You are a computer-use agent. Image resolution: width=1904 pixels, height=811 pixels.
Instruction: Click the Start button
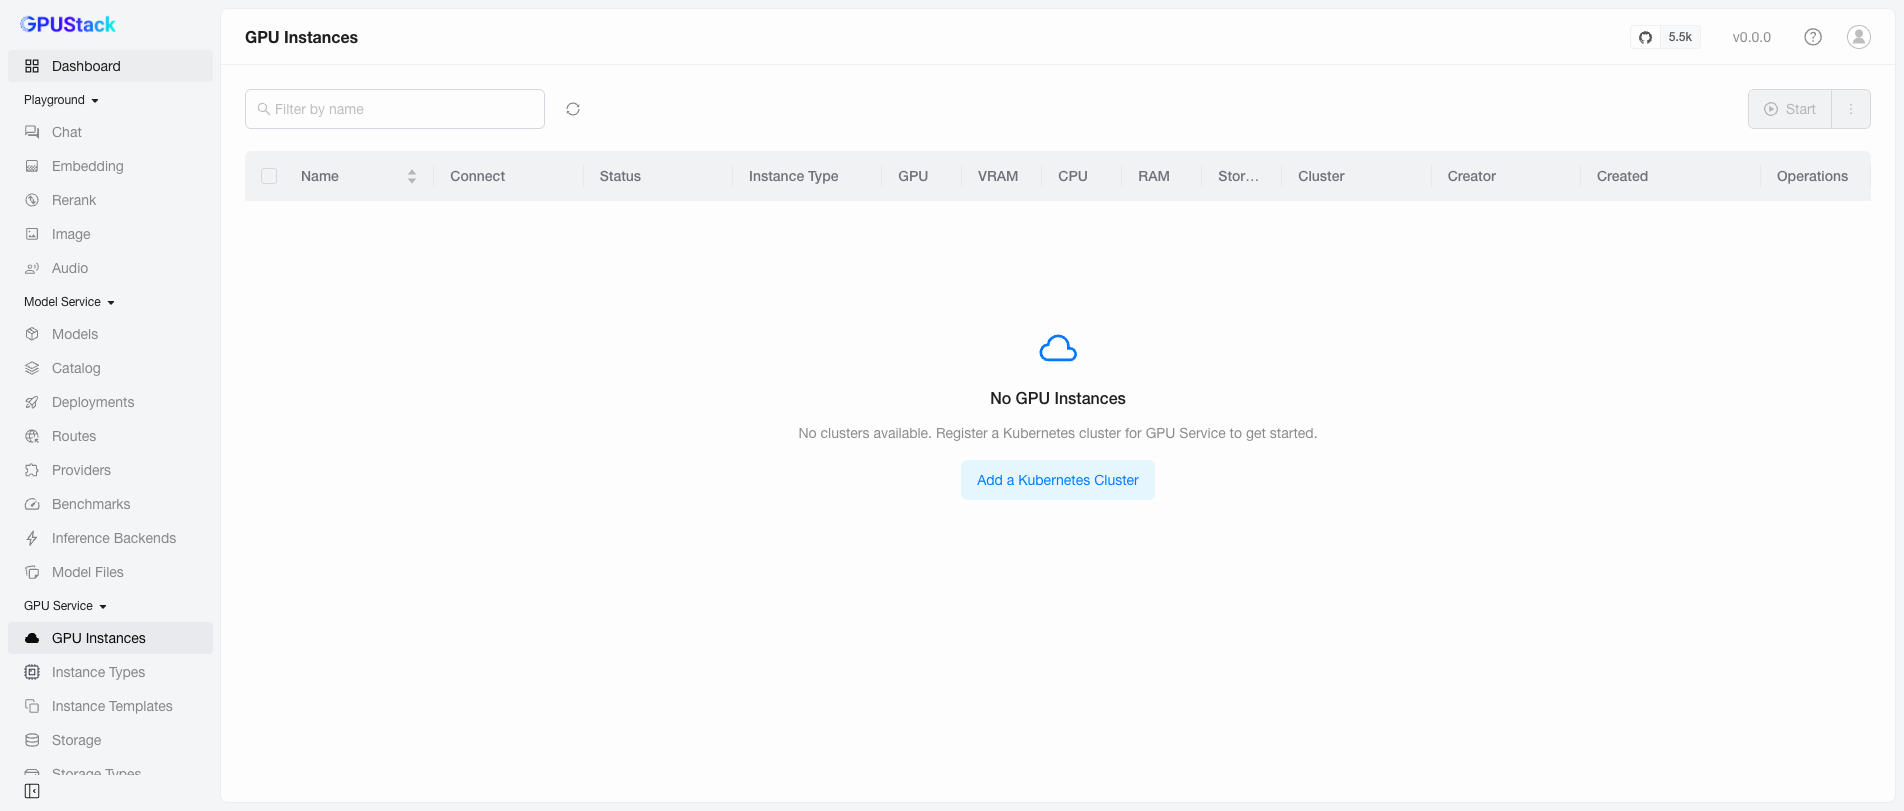[x=1790, y=109]
